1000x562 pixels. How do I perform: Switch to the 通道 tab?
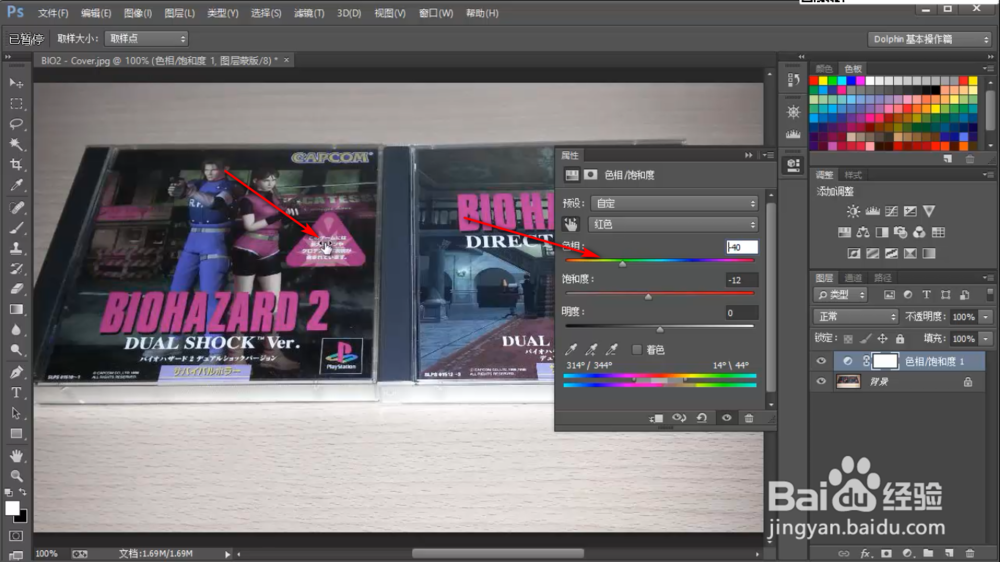pyautogui.click(x=853, y=277)
